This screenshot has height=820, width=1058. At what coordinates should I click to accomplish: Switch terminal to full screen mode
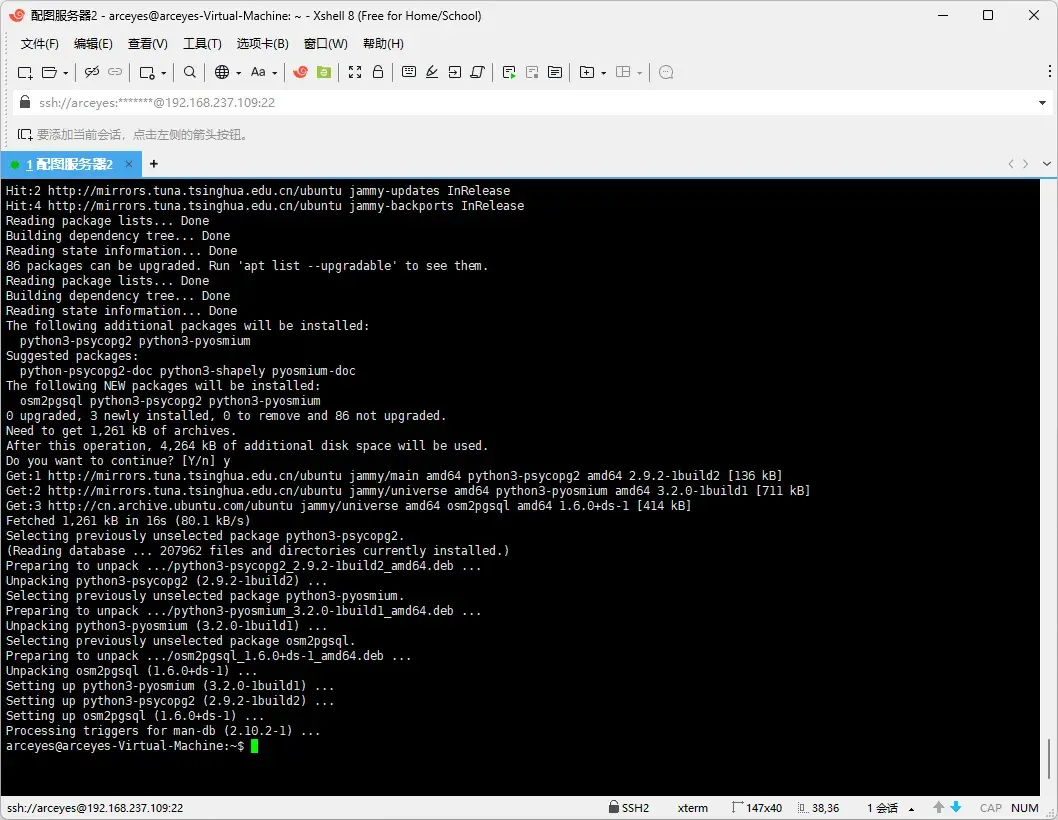(x=354, y=72)
